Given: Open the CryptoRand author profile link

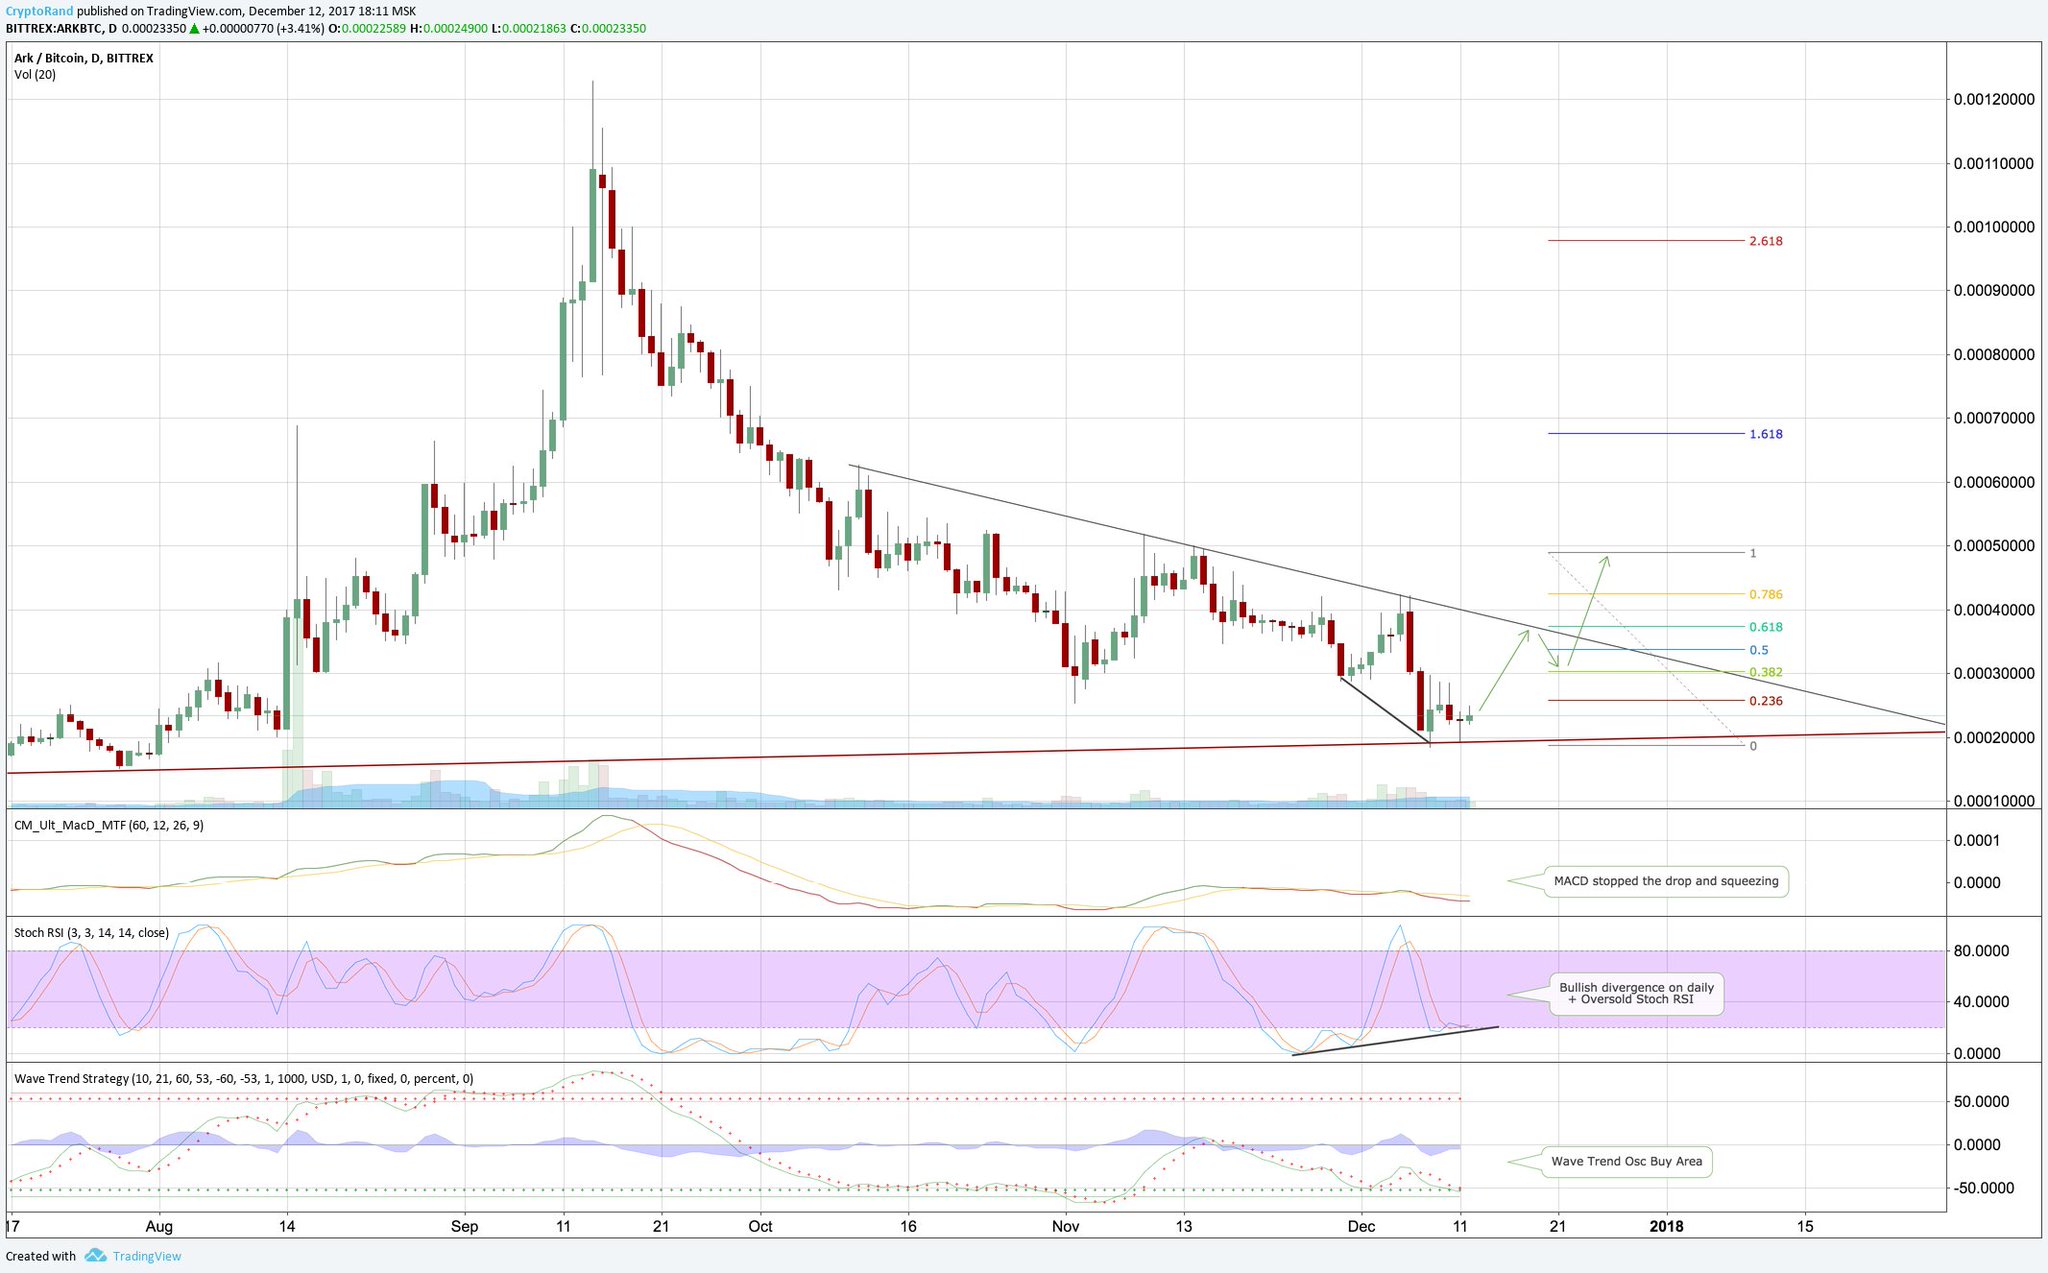Looking at the screenshot, I should pos(40,11).
